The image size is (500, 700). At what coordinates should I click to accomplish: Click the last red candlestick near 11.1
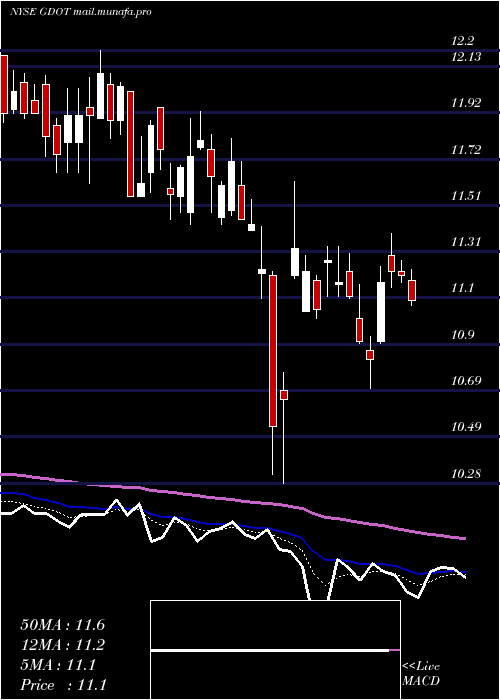[x=412, y=291]
